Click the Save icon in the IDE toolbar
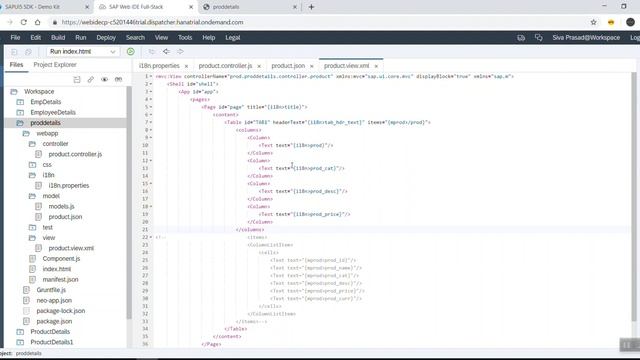 pos(14,52)
